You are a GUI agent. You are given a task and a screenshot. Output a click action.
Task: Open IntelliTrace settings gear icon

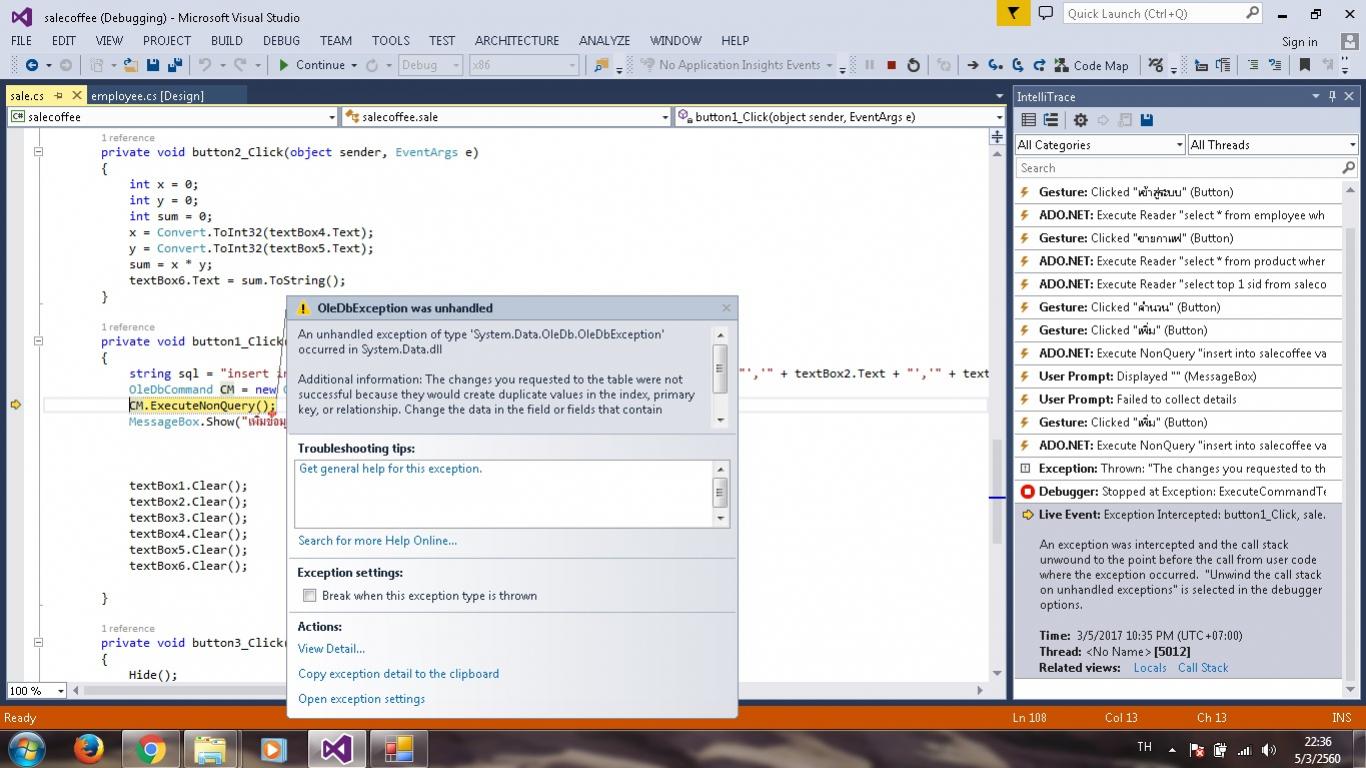point(1080,120)
